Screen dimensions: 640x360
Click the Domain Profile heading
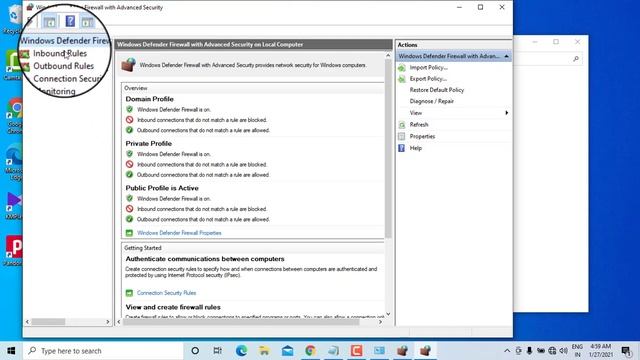click(x=149, y=99)
